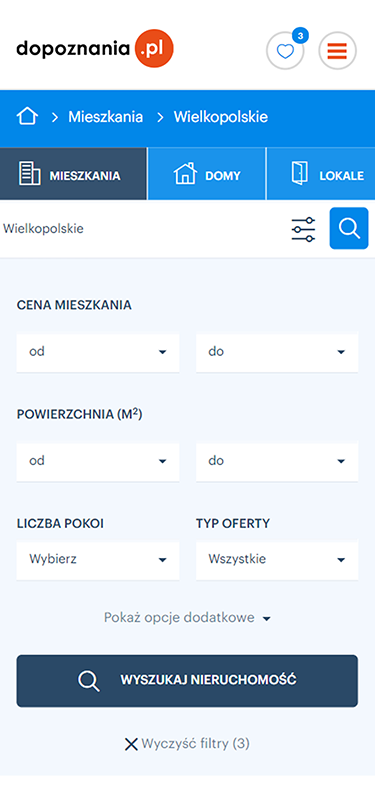375x812 pixels.
Task: Open the area 'od' dropdown
Action: pos(98,461)
